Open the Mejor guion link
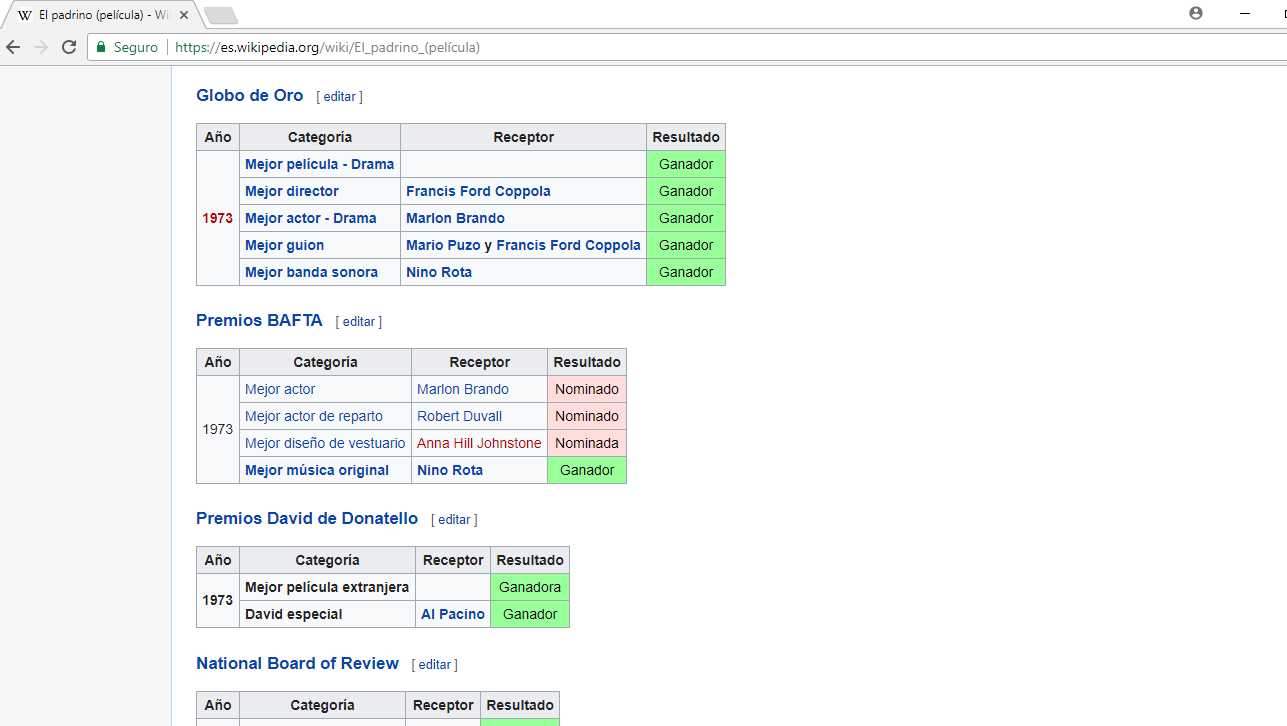This screenshot has height=726, width=1287. pos(284,245)
